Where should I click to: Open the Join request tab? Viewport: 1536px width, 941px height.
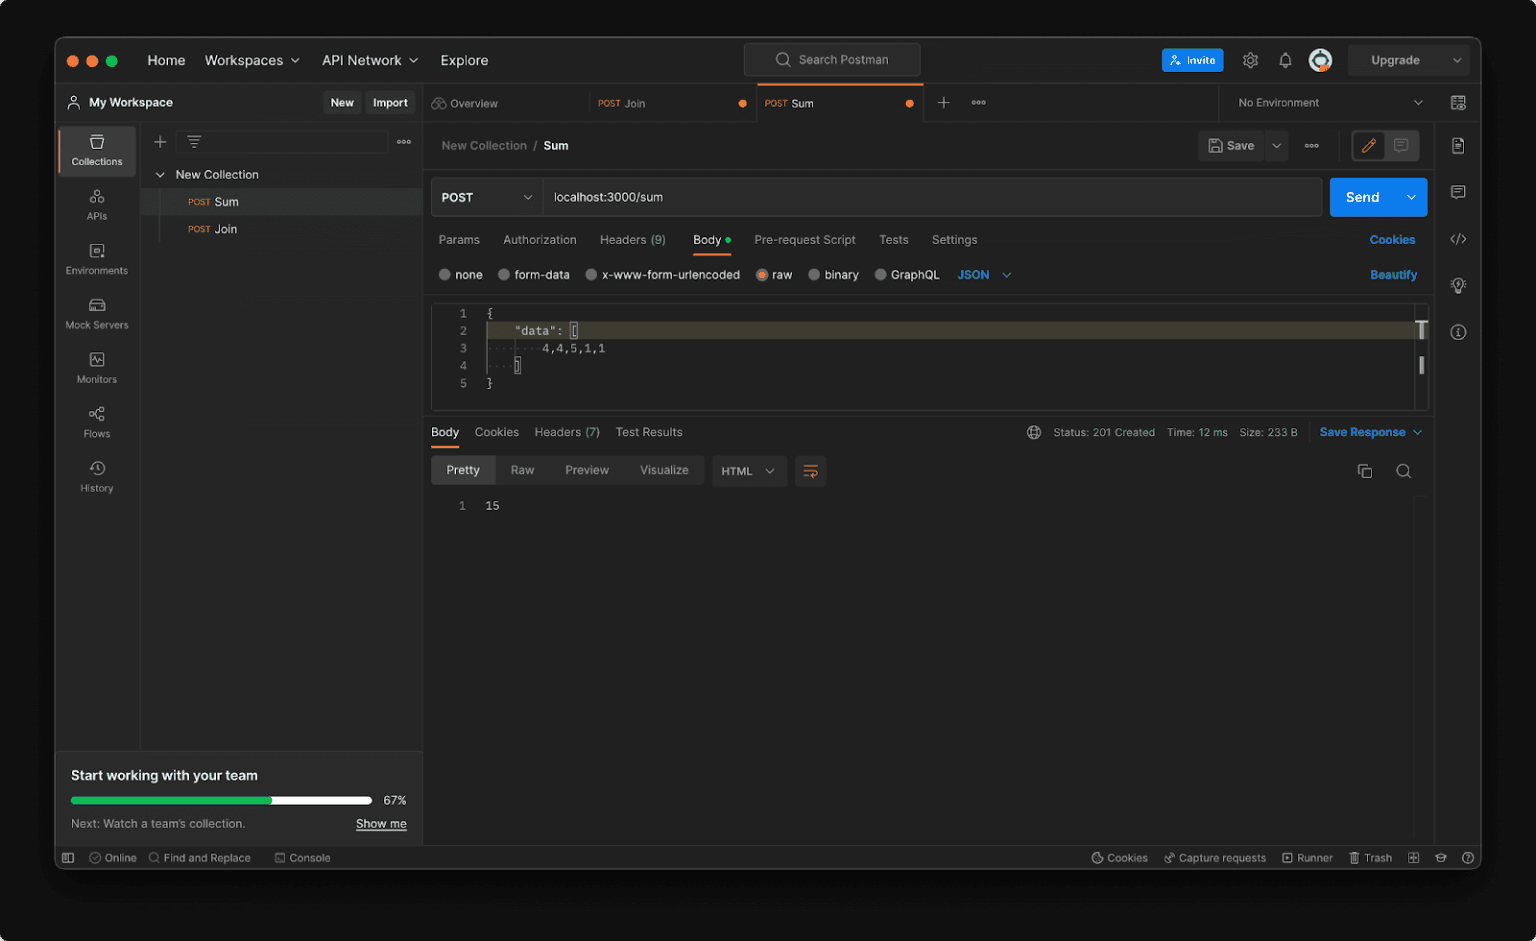[x=631, y=103]
